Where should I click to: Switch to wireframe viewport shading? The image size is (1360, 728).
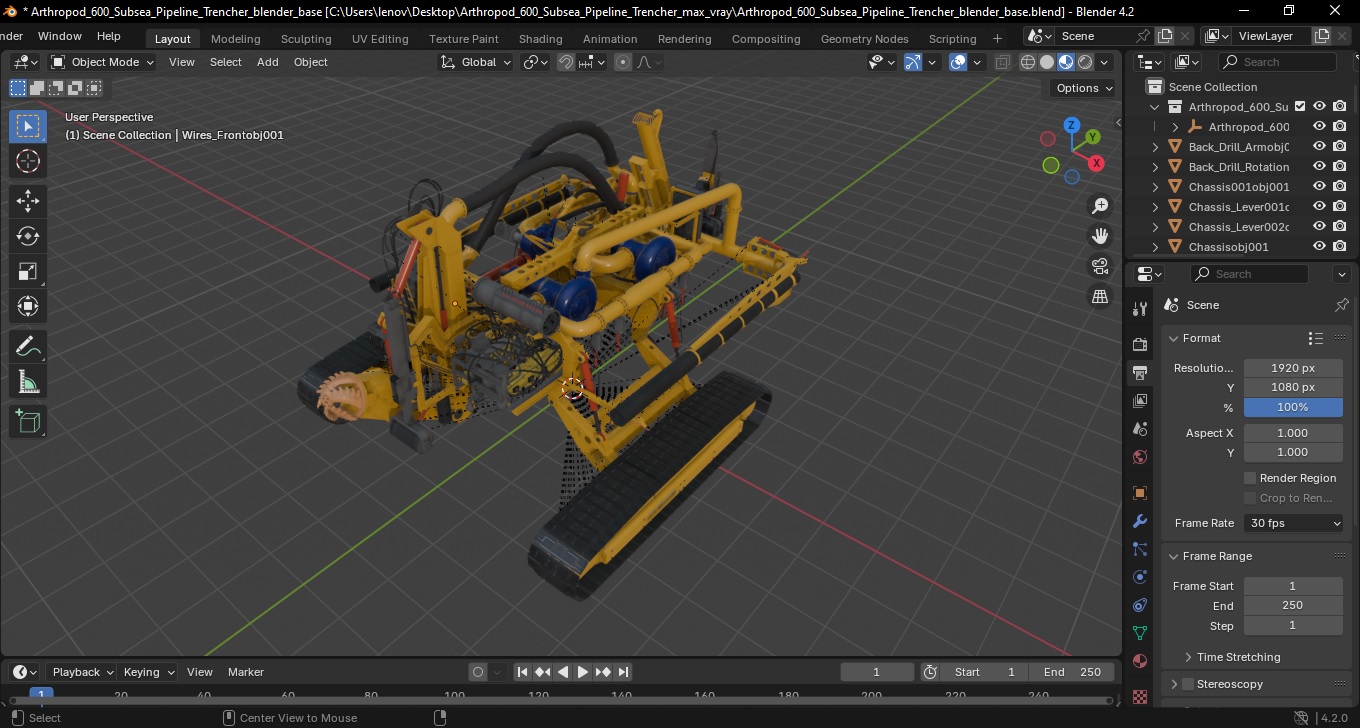pos(1028,62)
